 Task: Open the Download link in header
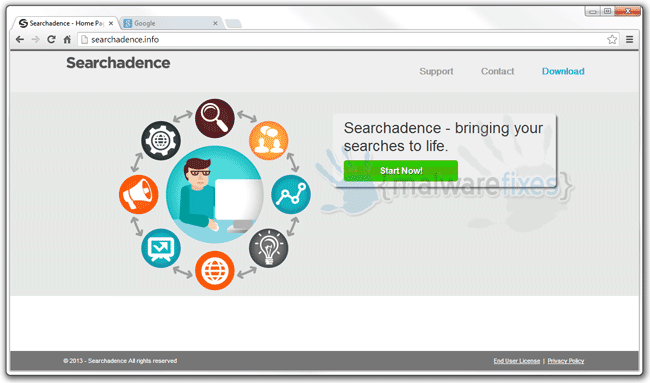tap(563, 71)
